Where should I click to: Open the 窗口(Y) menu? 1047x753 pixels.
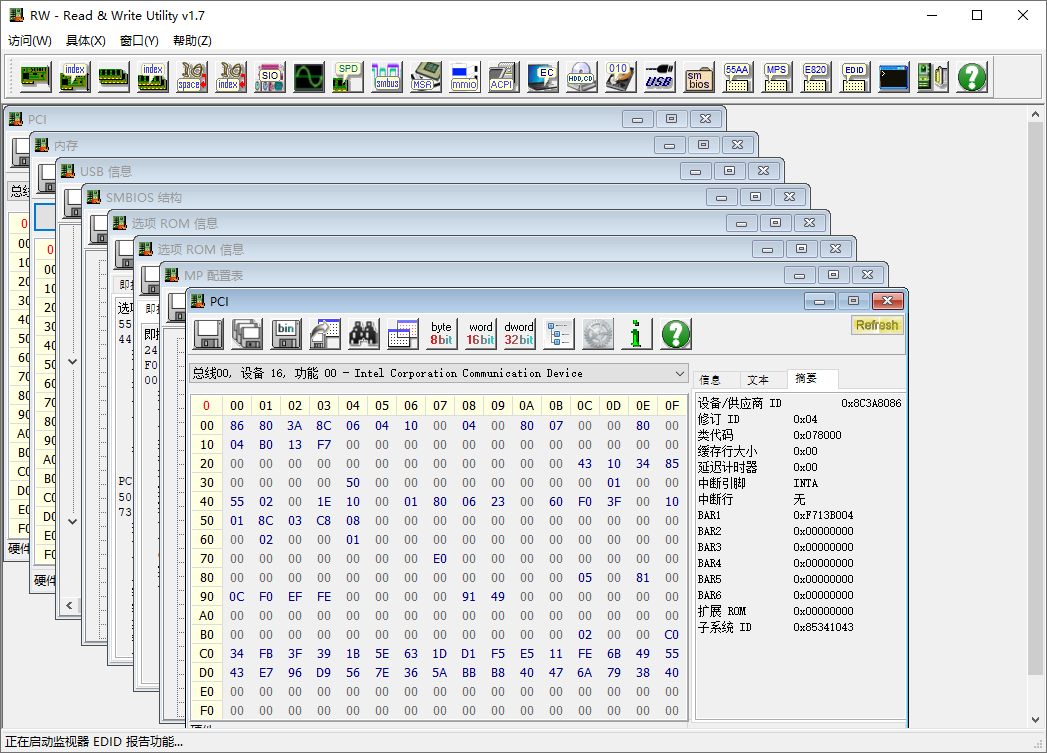139,41
